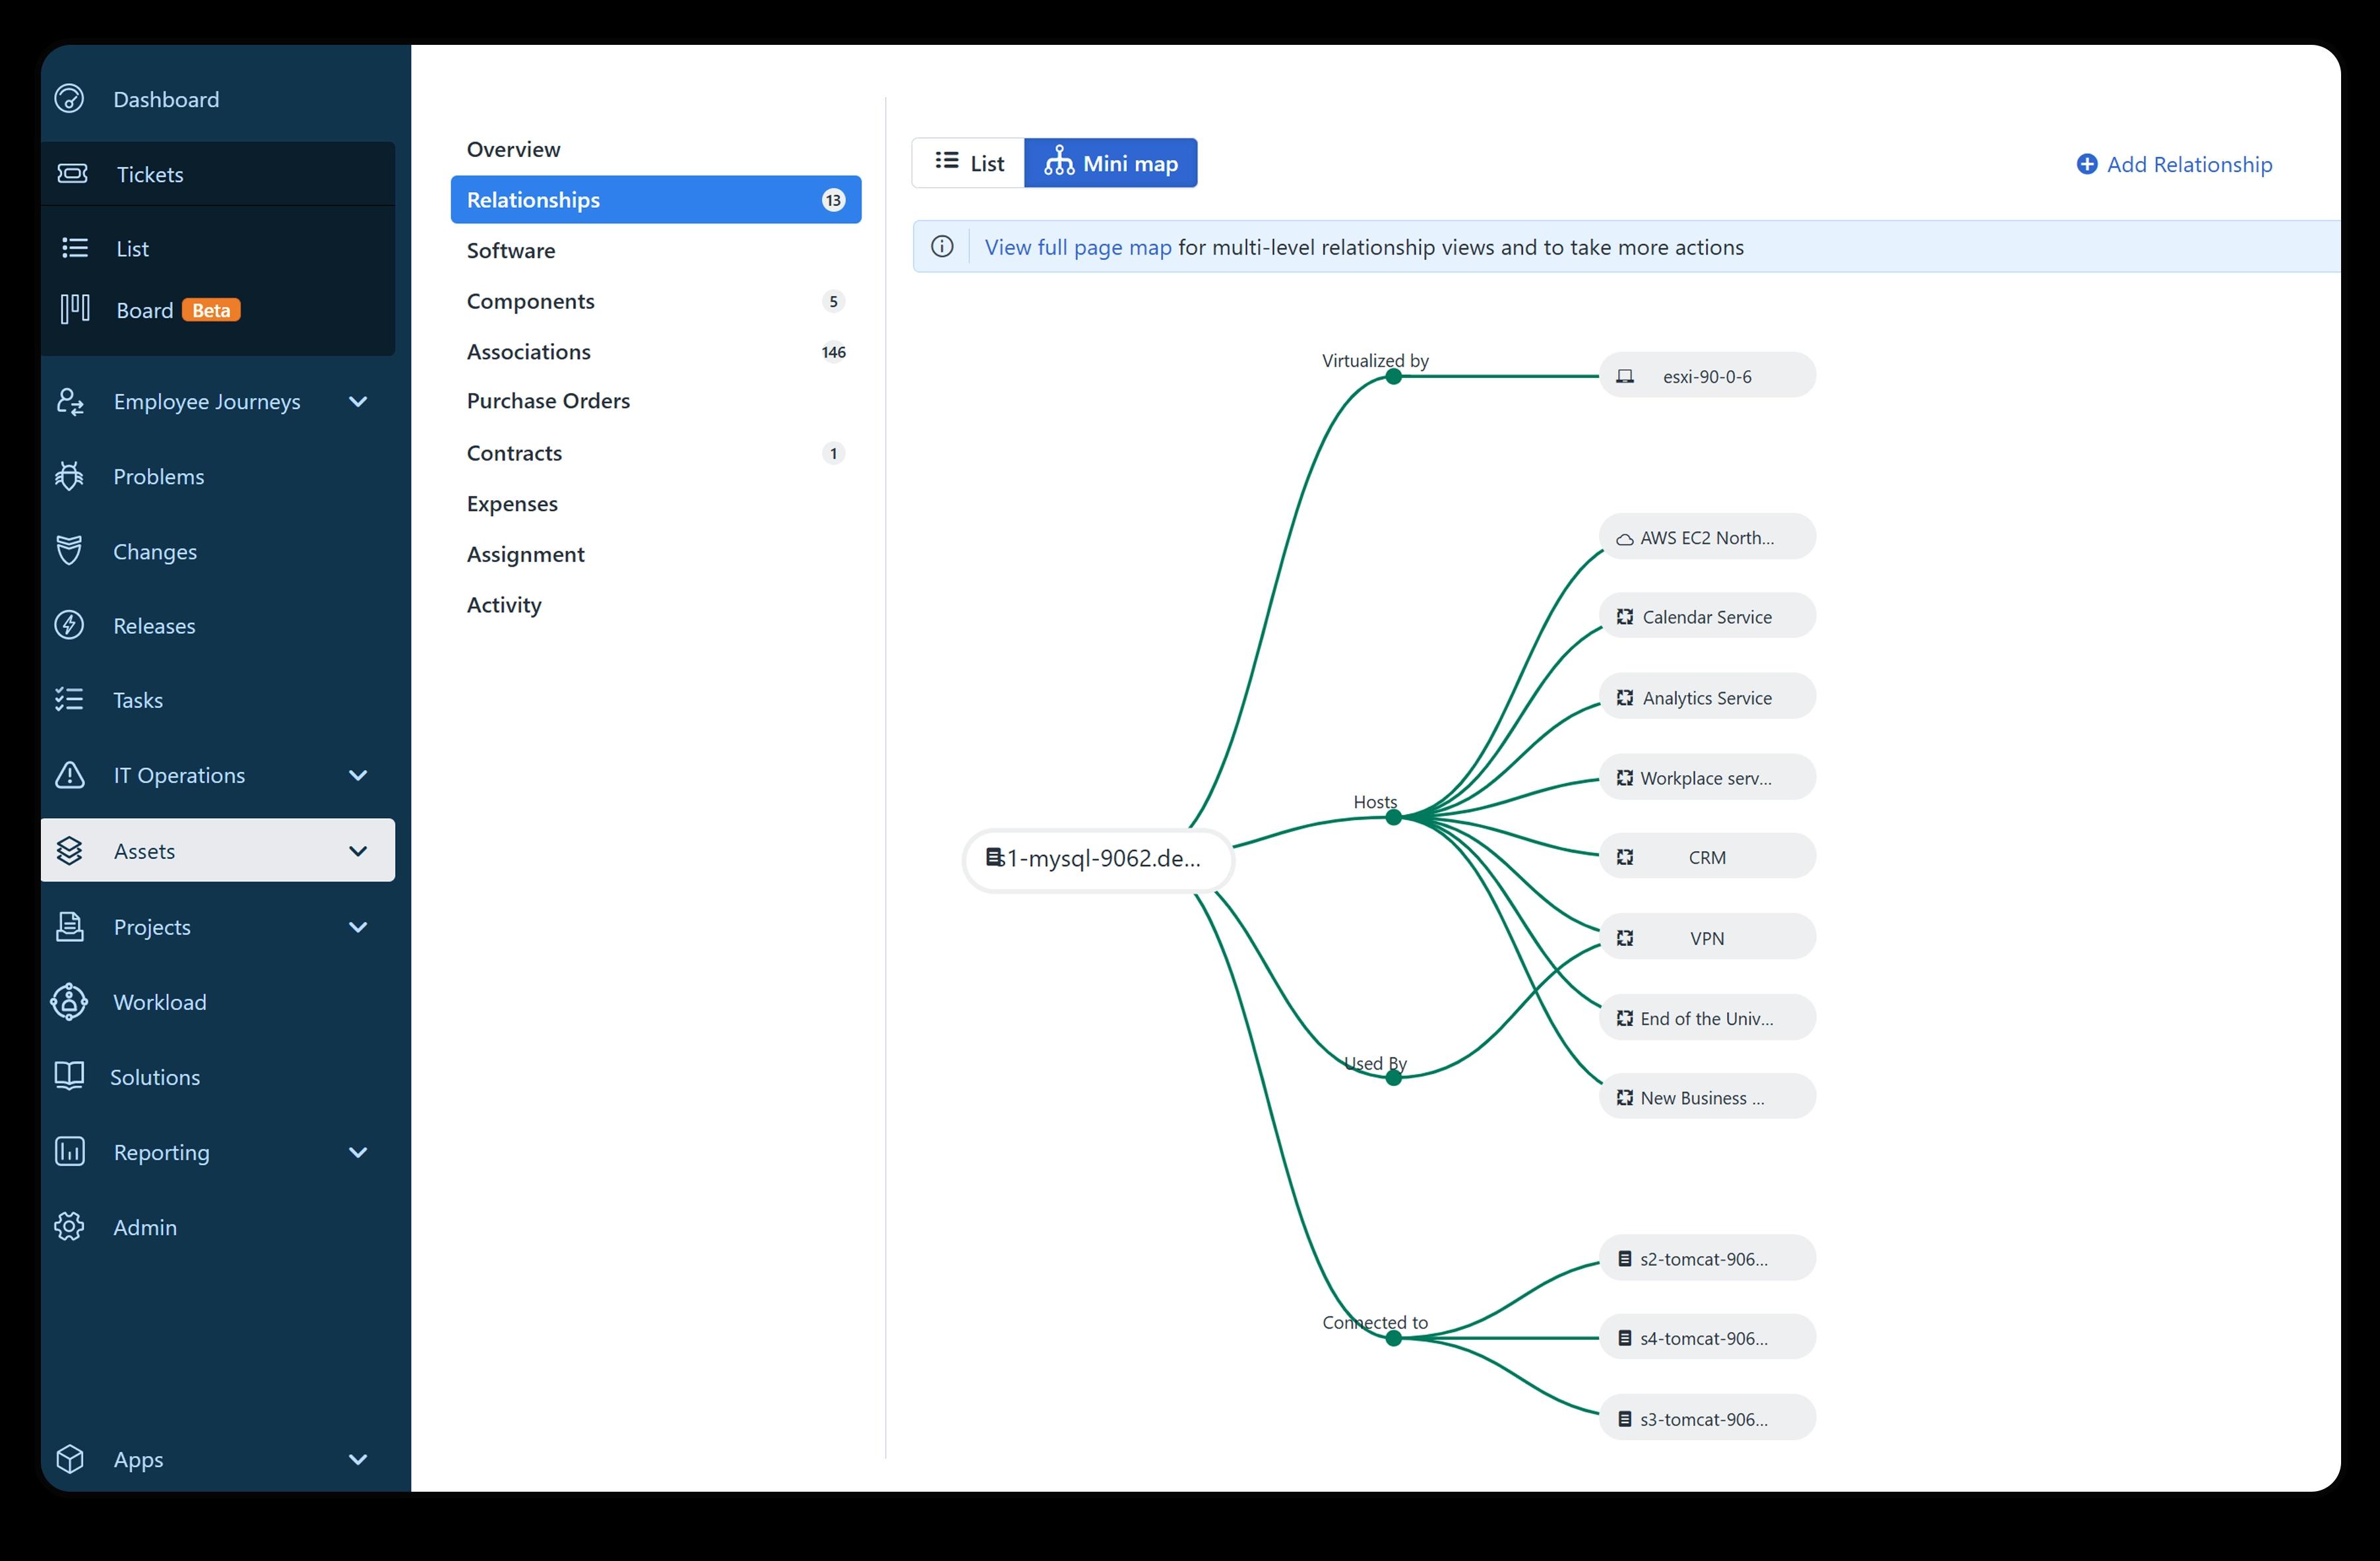This screenshot has height=1561, width=2380.
Task: Click the Problems bug icon
Action: (69, 476)
